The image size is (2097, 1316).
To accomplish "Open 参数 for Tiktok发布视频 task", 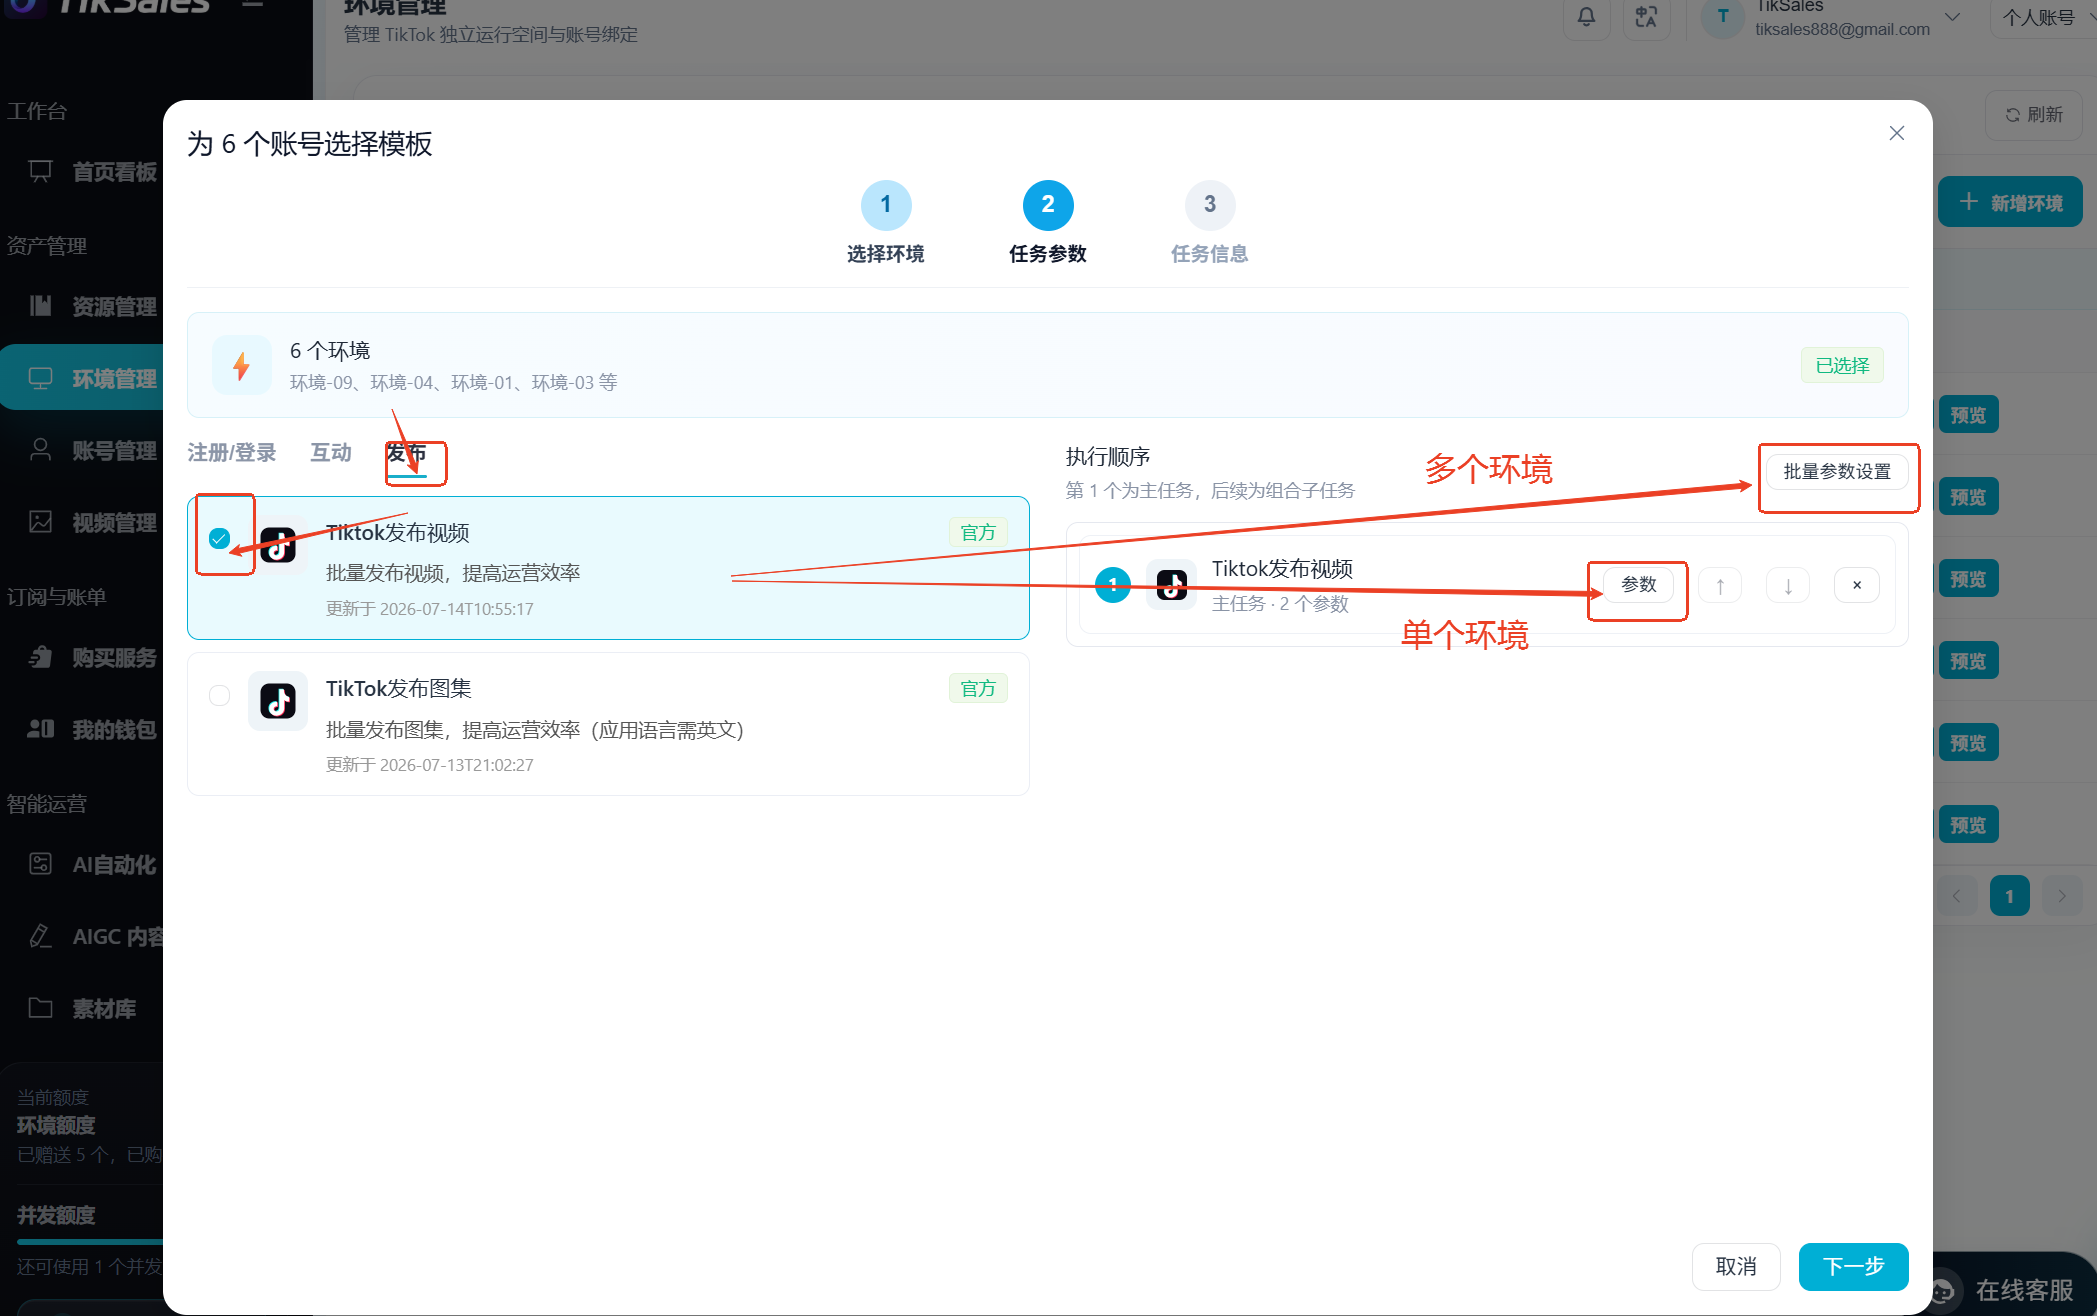I will 1638,585.
